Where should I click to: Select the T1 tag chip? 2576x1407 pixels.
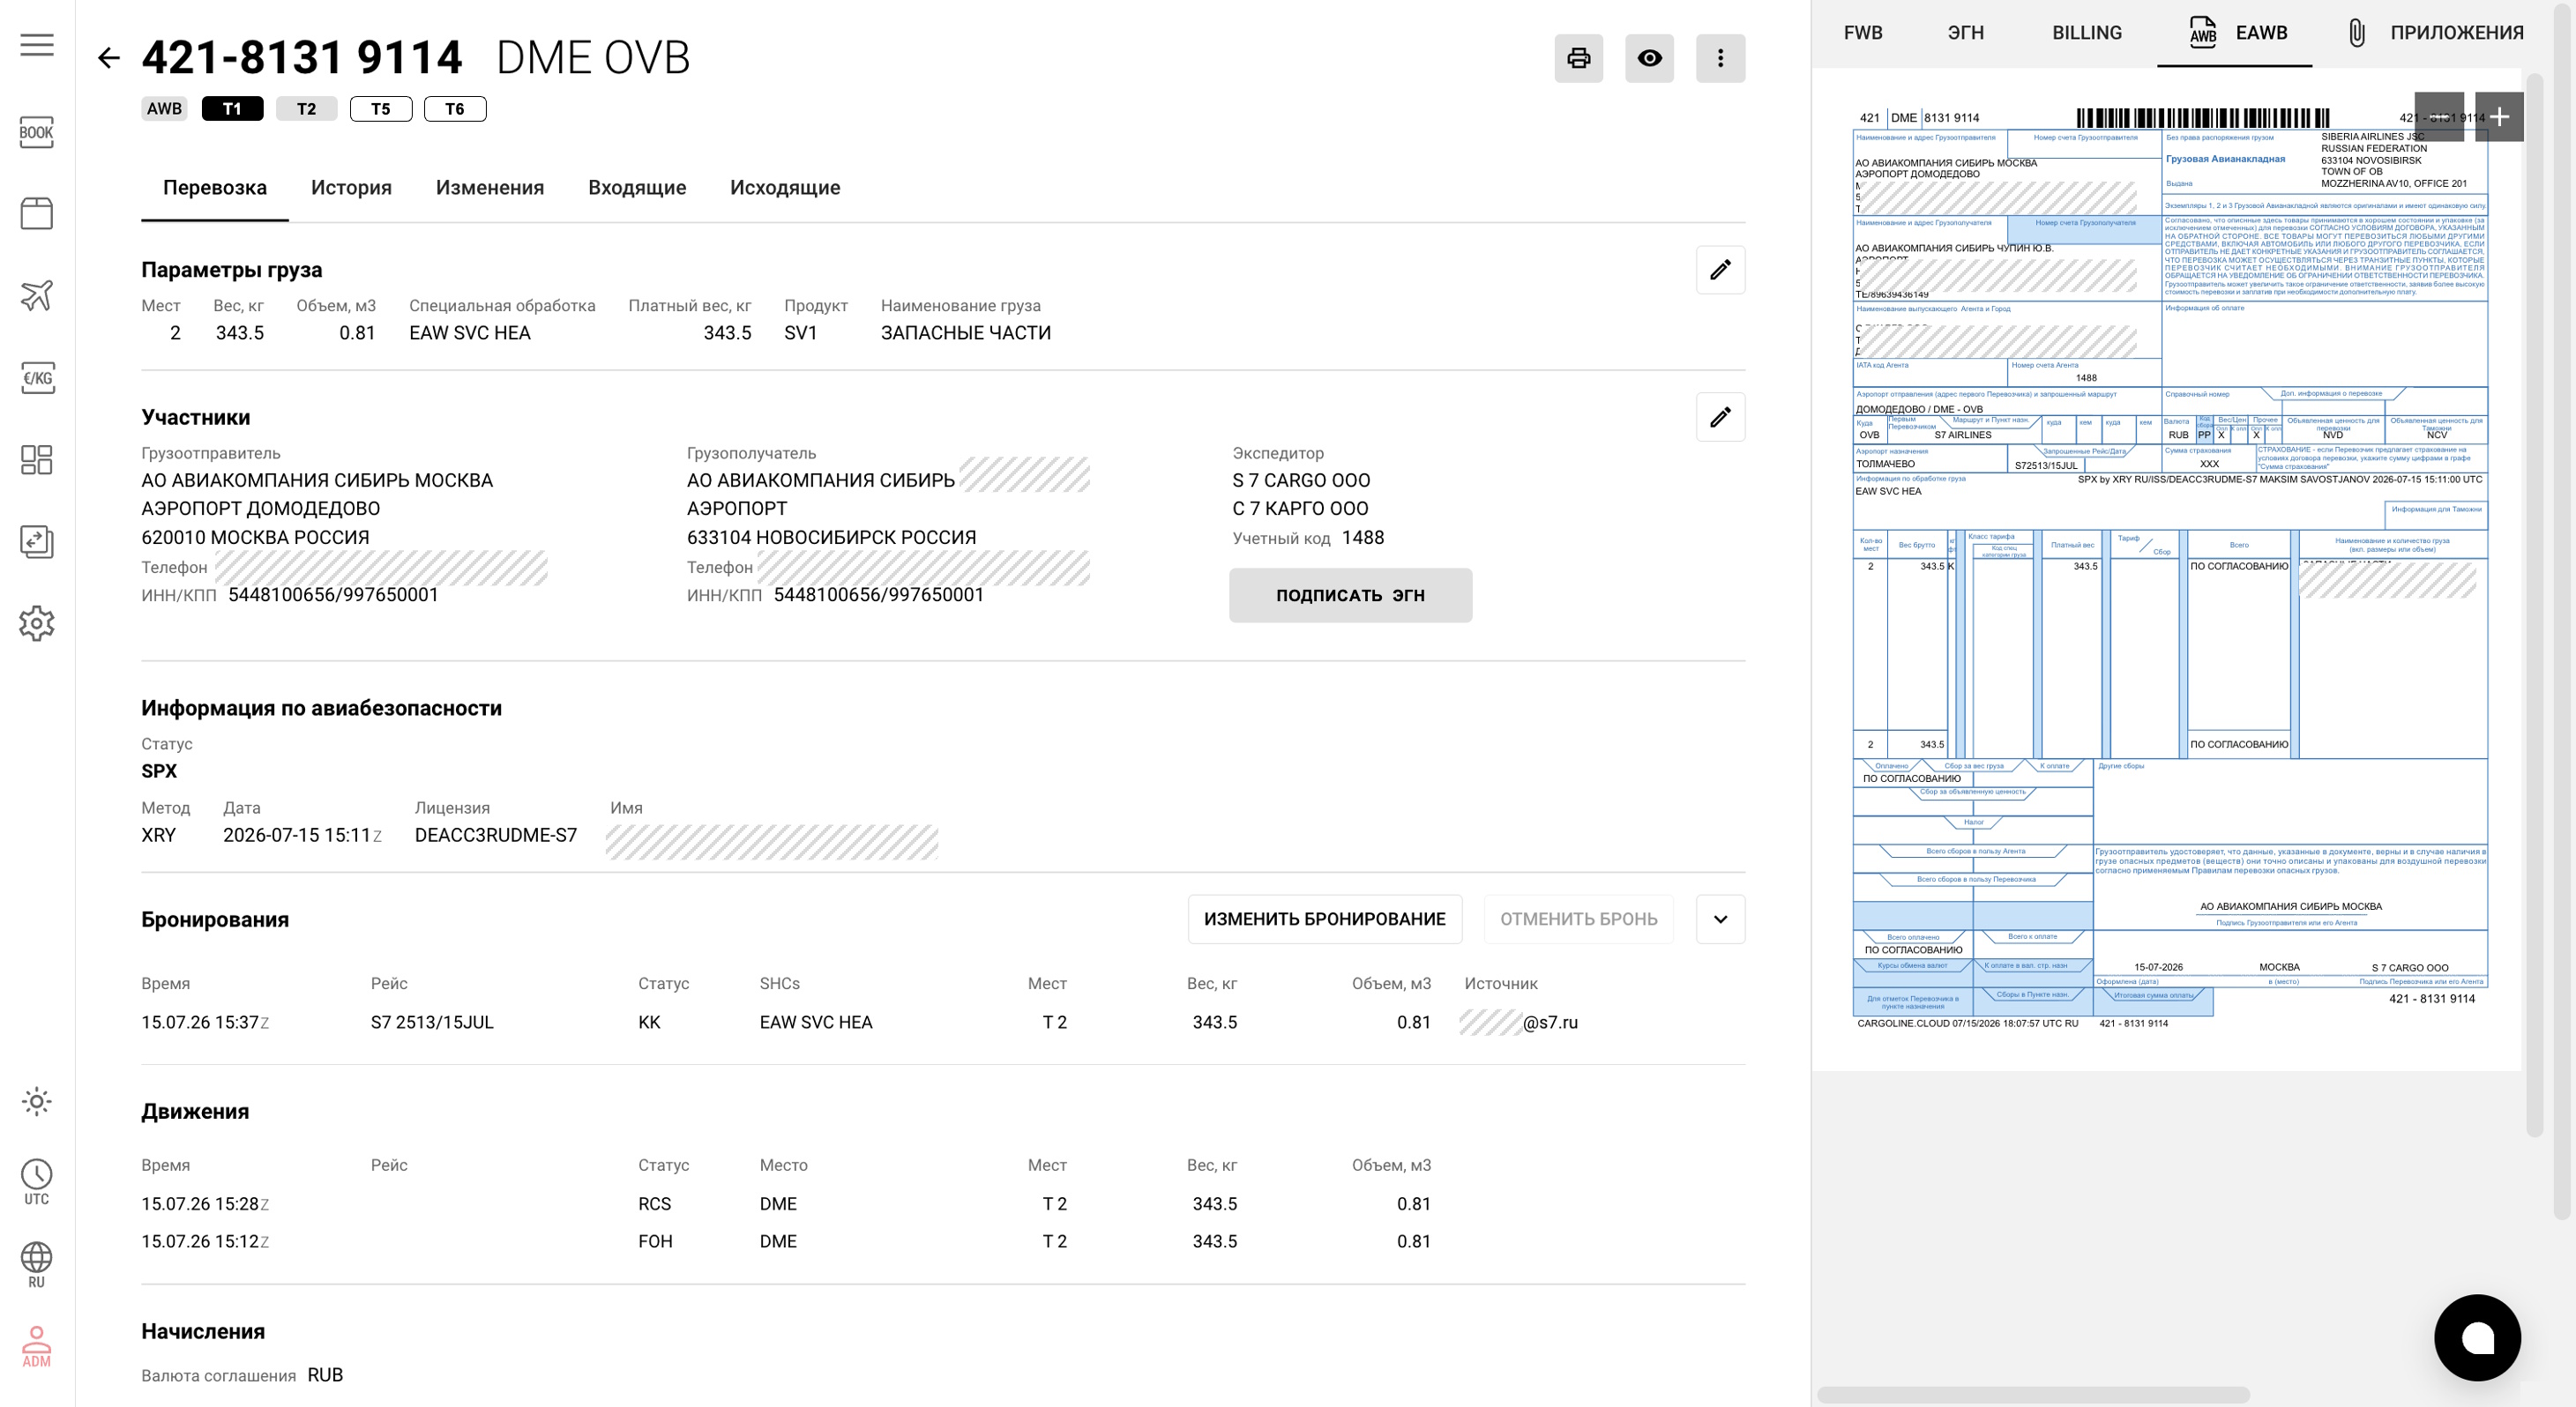pos(232,109)
